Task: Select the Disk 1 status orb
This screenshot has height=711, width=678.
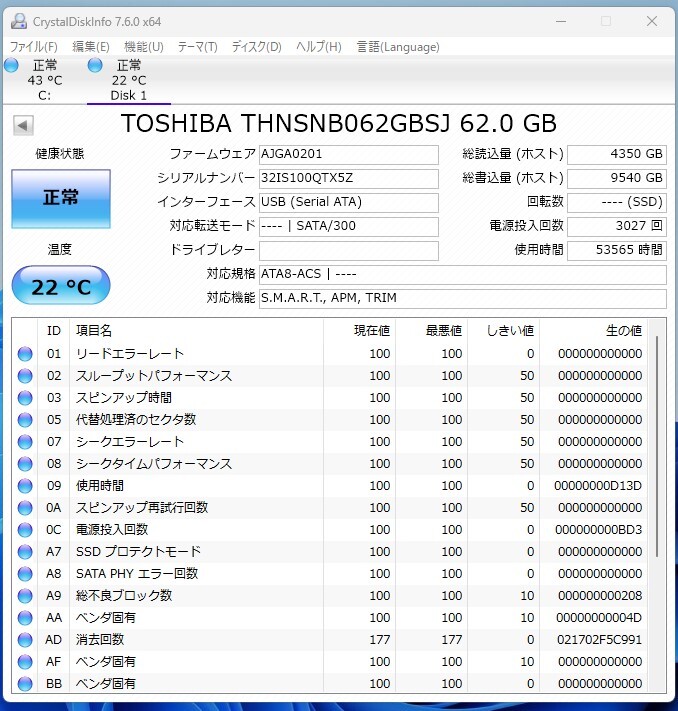Action: pos(95,65)
